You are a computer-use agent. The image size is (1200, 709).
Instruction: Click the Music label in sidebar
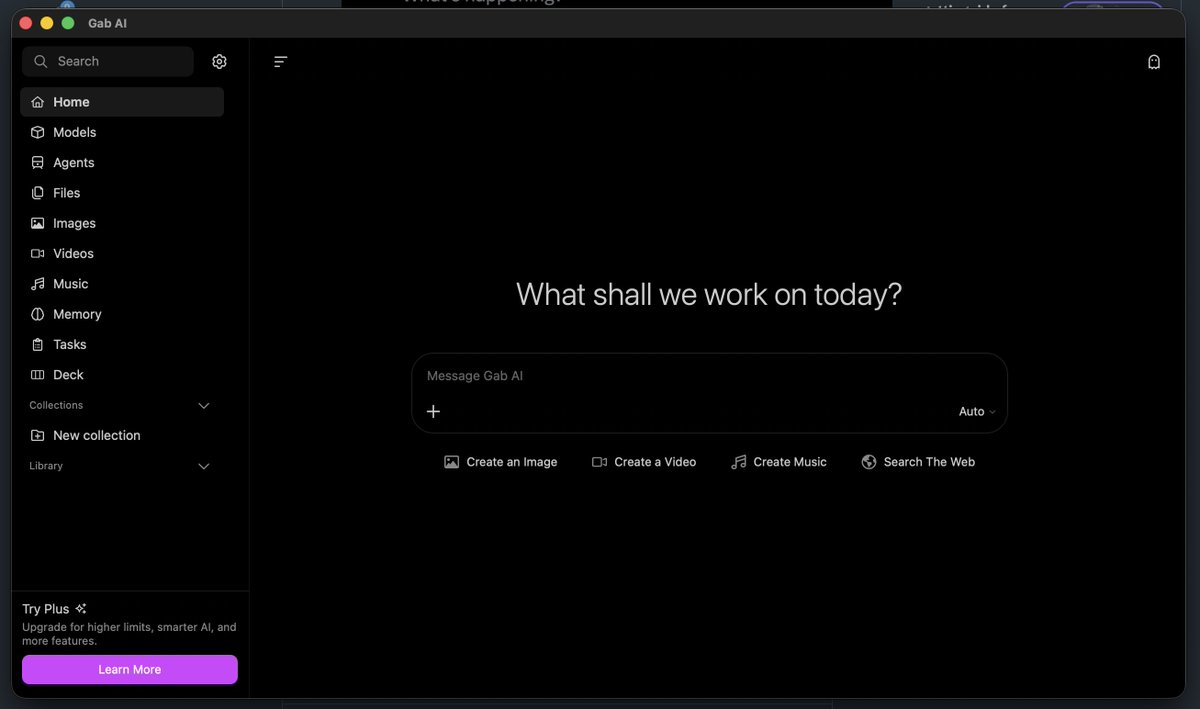pyautogui.click(x=71, y=284)
